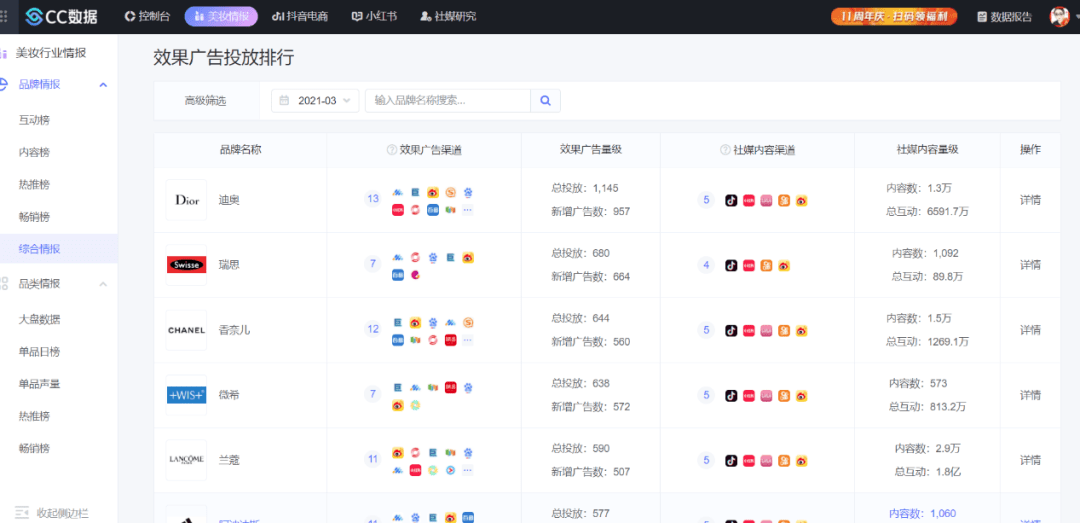Click the 数据报告 button in header

(x=1005, y=17)
